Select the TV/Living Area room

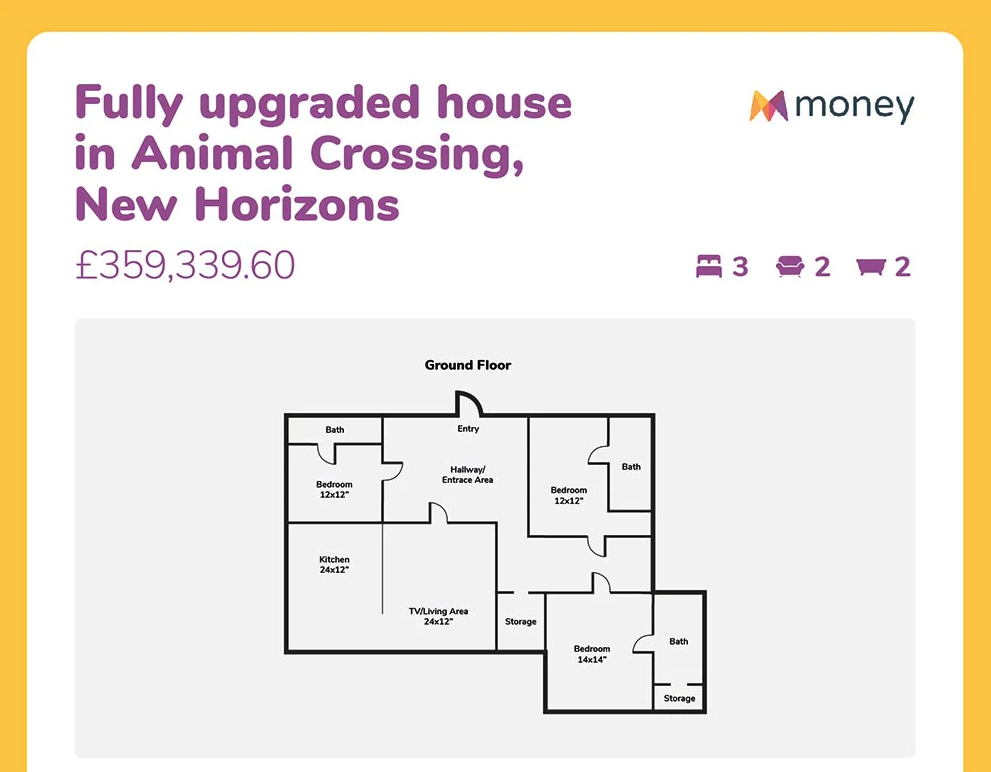(x=438, y=616)
